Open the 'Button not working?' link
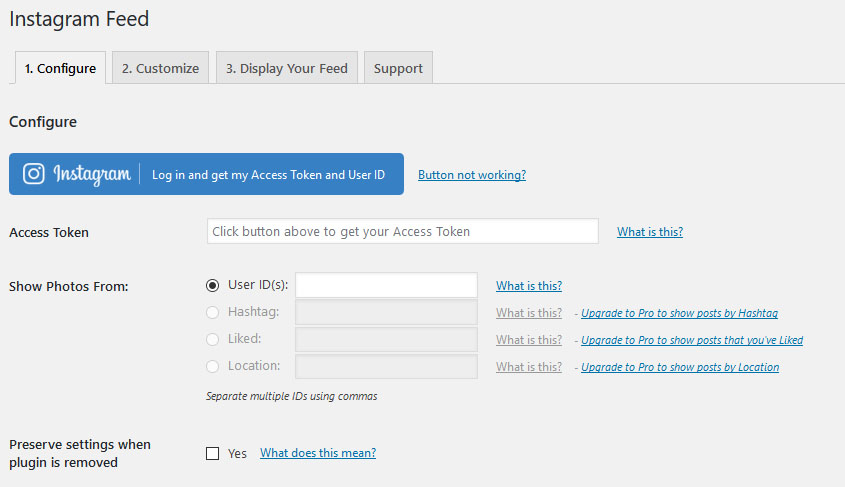The height and width of the screenshot is (487, 845). (472, 175)
